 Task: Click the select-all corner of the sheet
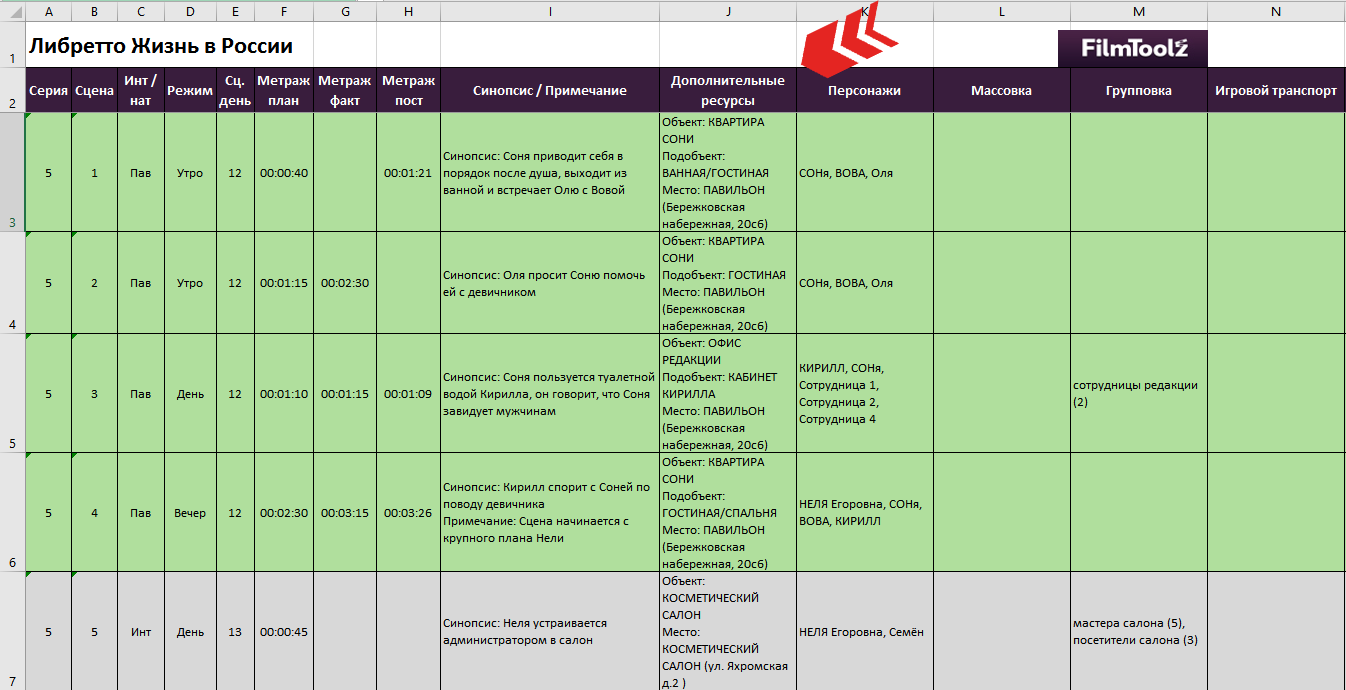click(x=12, y=11)
